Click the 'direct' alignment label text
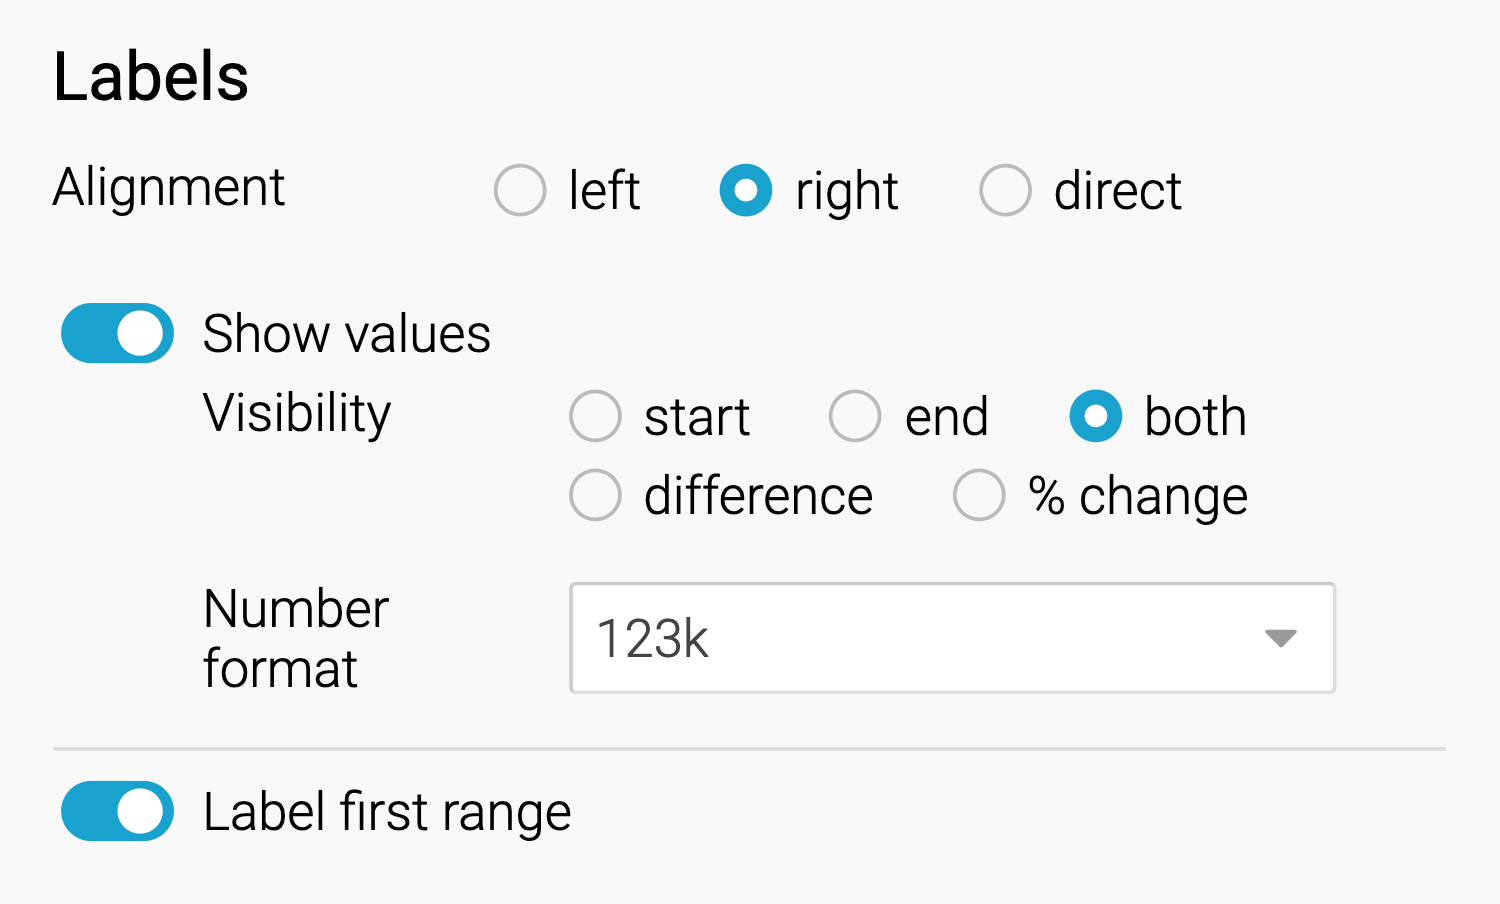 (x=1117, y=191)
